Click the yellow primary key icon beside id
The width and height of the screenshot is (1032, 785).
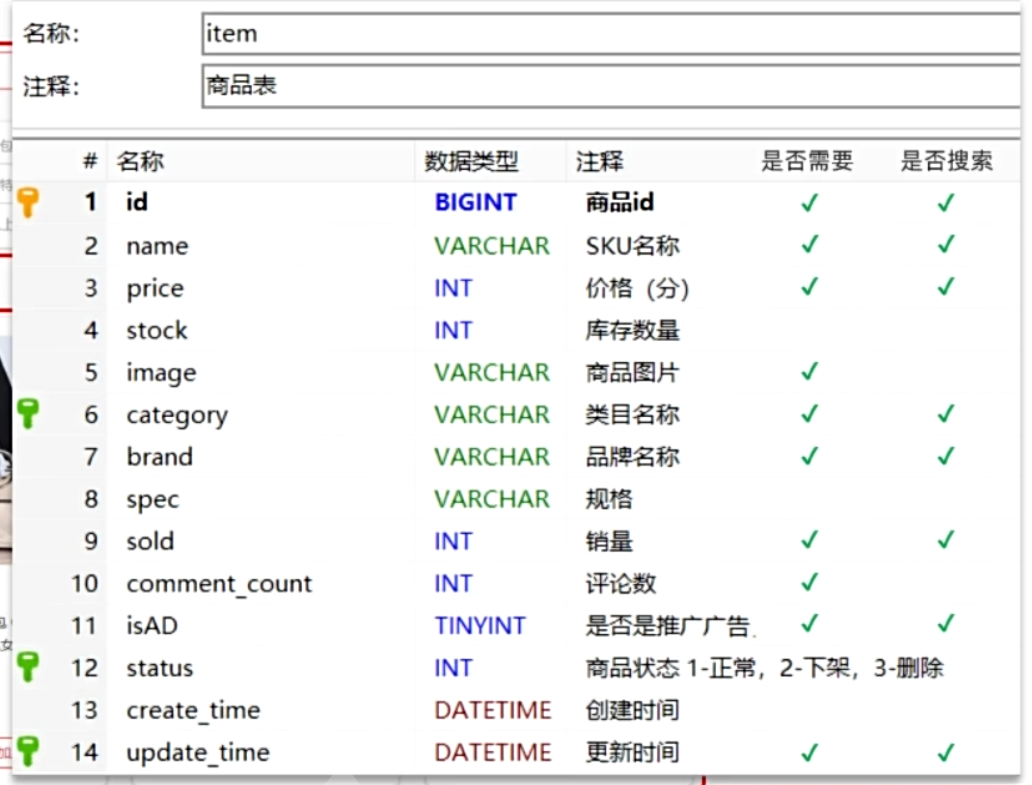click(28, 202)
